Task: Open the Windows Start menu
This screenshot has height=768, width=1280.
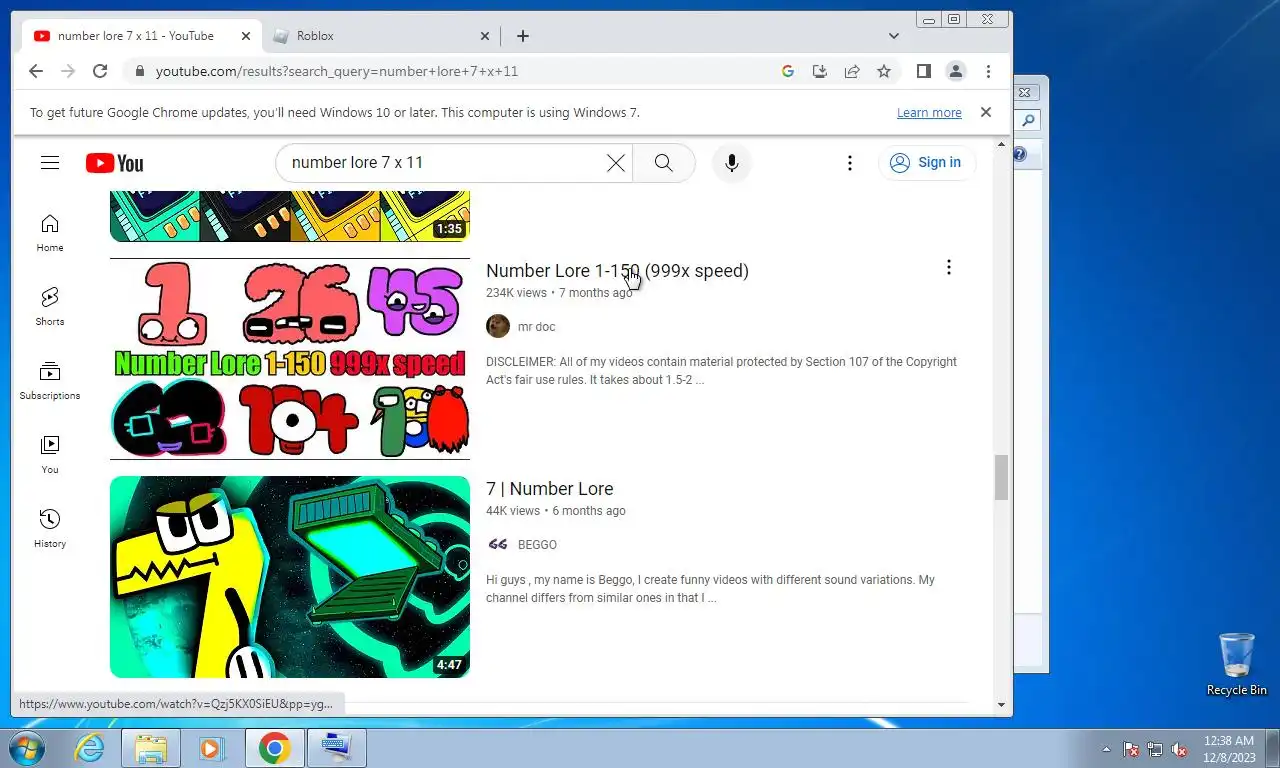Action: [25, 748]
